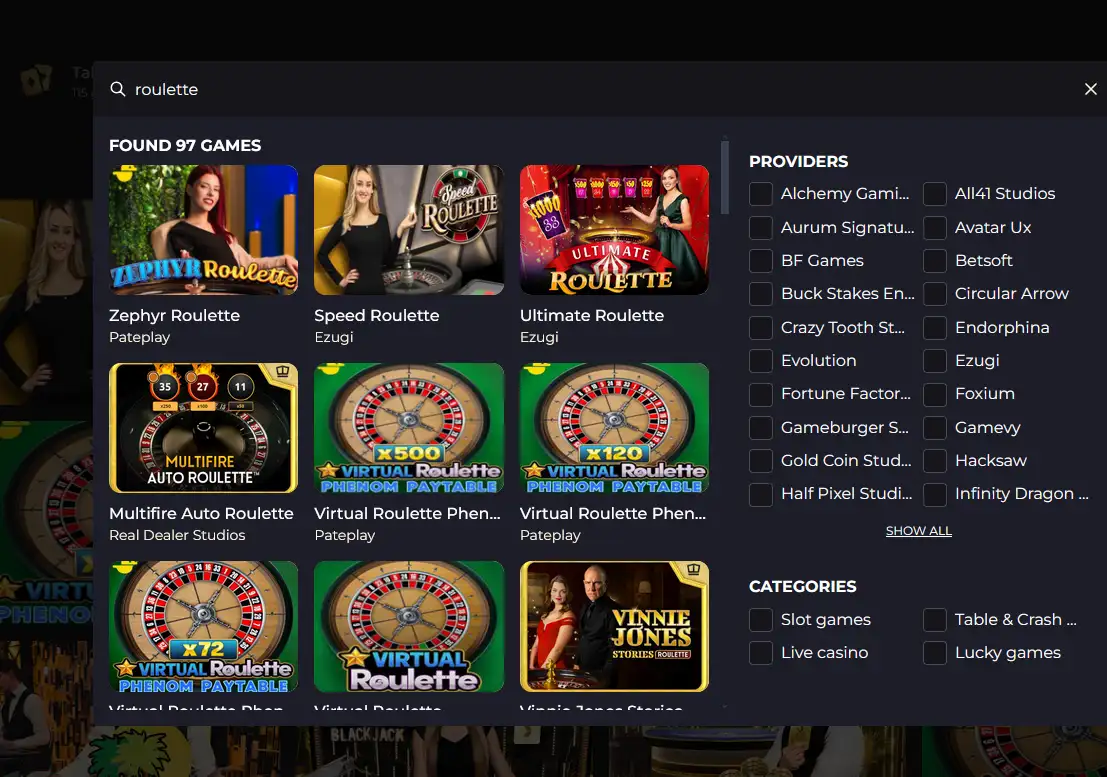The height and width of the screenshot is (777, 1107).
Task: Check the BF Games provider checkbox
Action: pyautogui.click(x=760, y=260)
